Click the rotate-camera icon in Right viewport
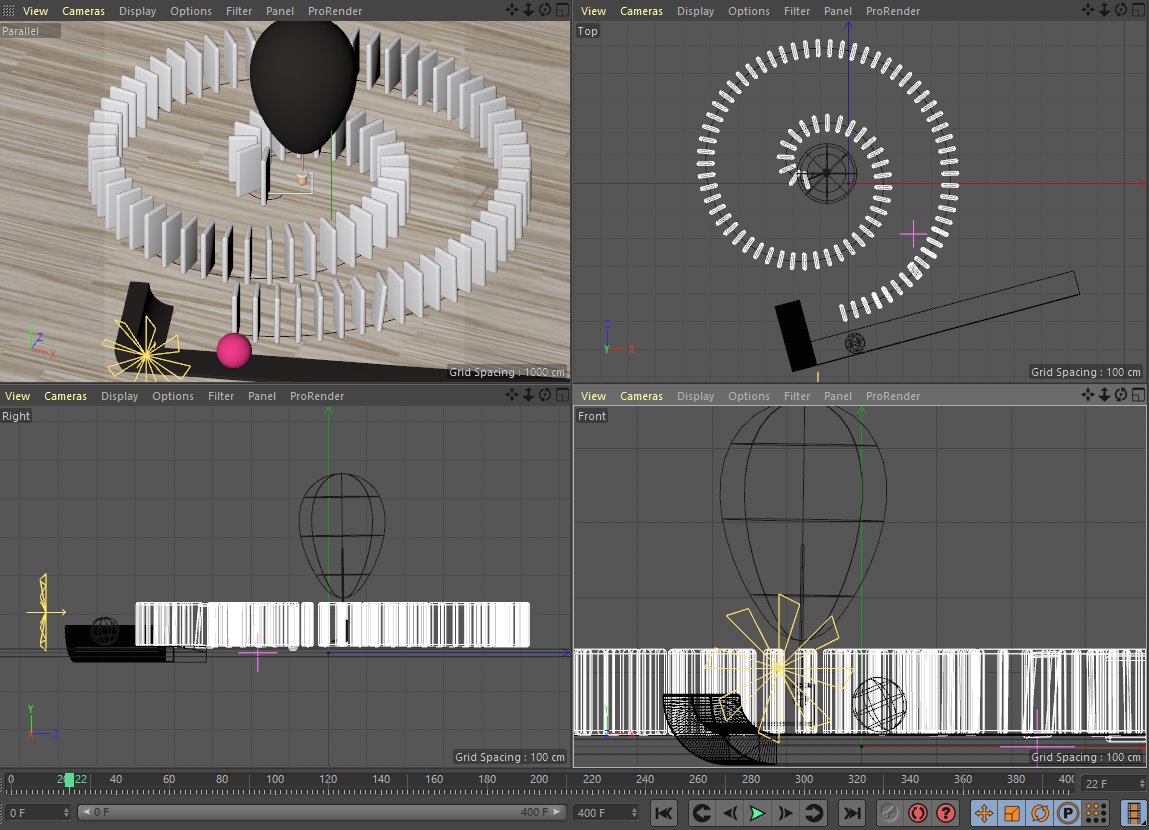Viewport: 1149px width, 830px height. (545, 395)
